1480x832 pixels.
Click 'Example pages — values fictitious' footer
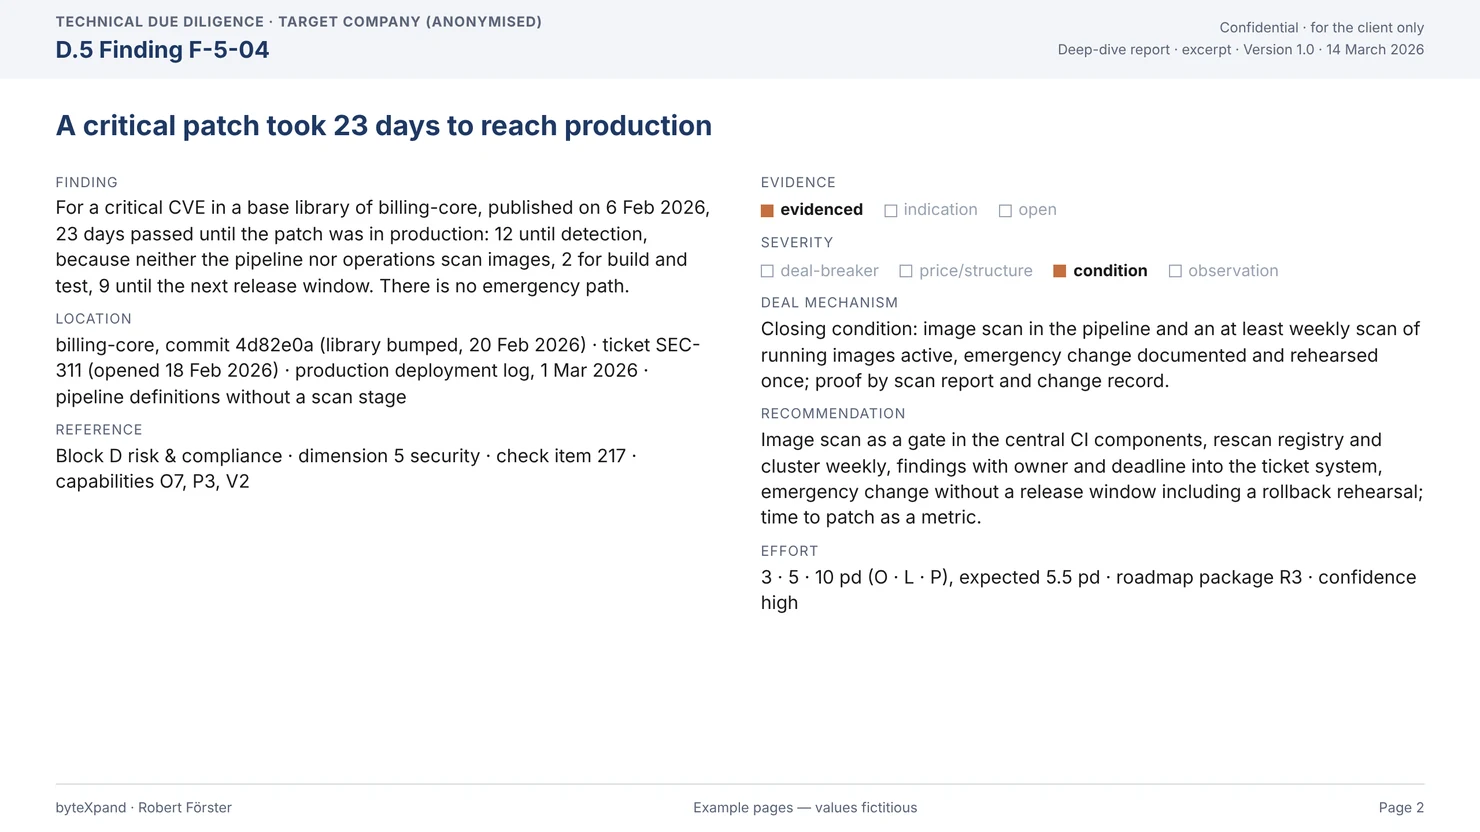click(805, 808)
